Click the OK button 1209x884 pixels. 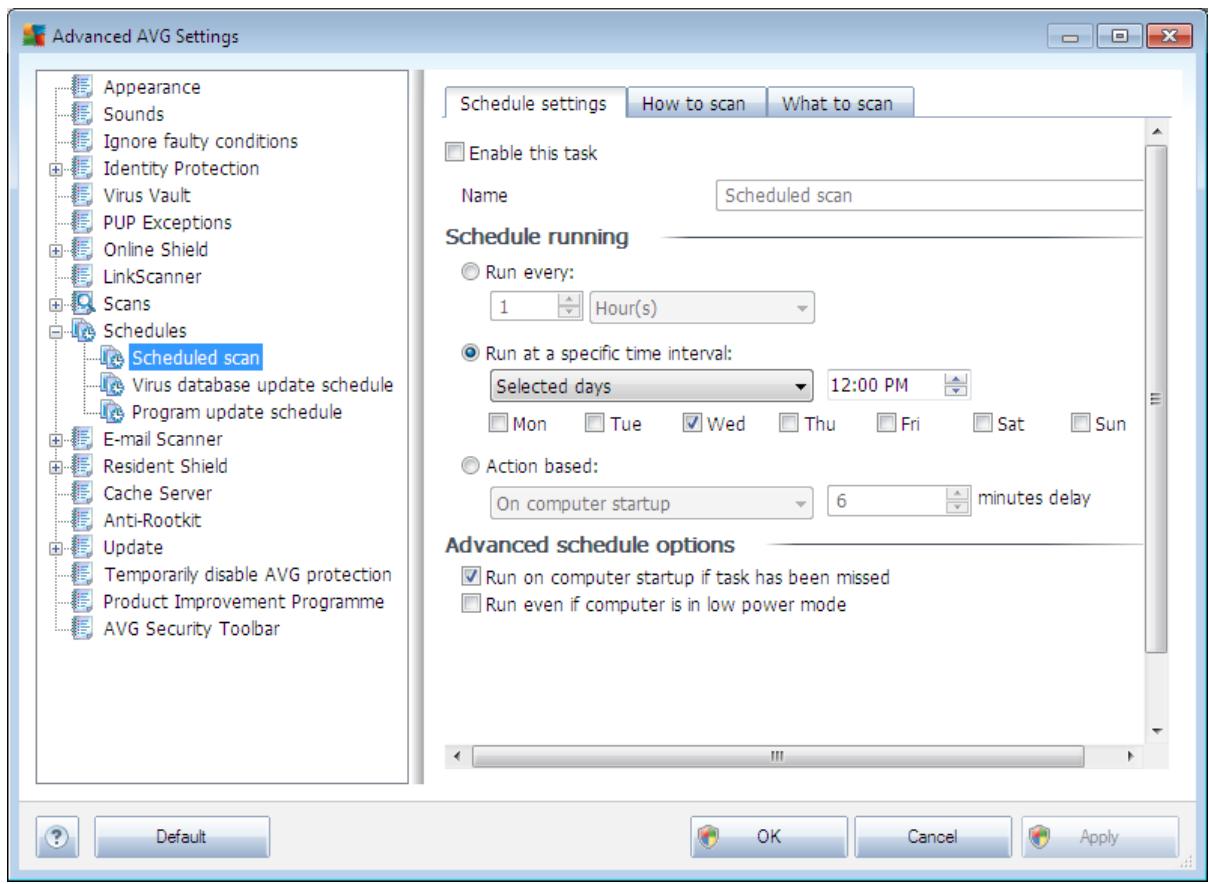point(768,837)
